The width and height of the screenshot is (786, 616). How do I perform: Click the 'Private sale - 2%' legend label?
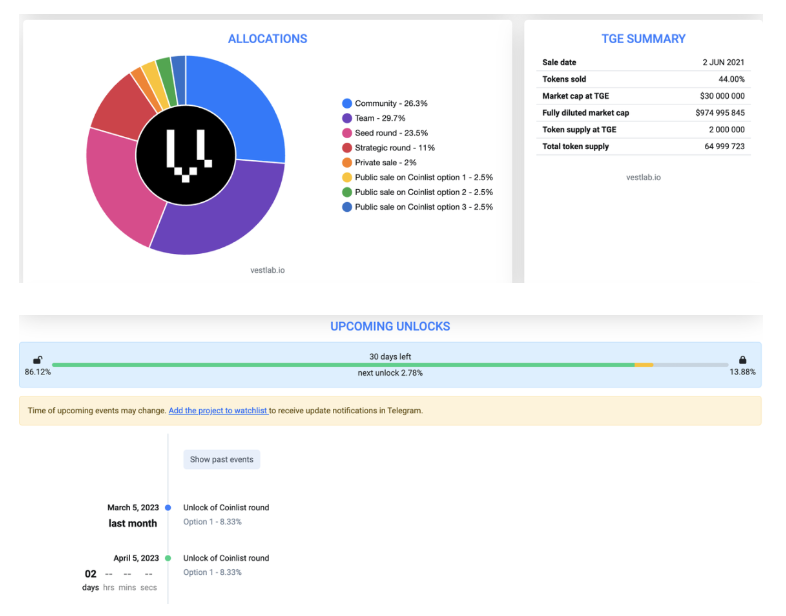coord(385,162)
